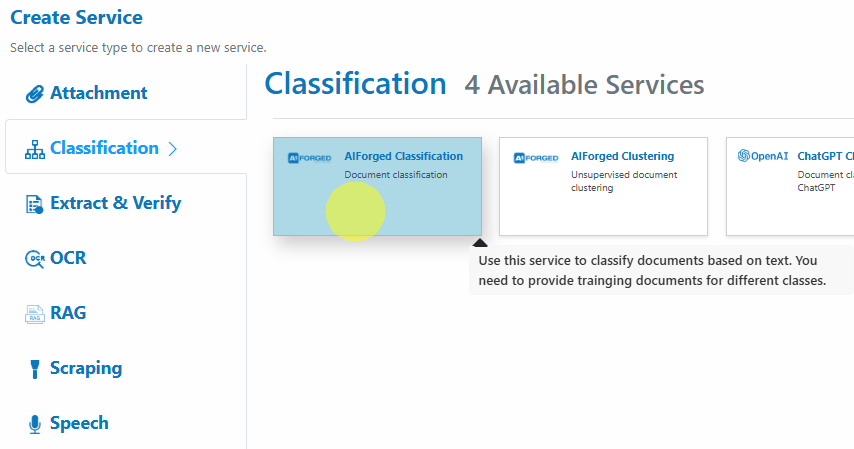Image resolution: width=854 pixels, height=449 pixels.
Task: Choose the Scraping category label
Action: coord(86,368)
